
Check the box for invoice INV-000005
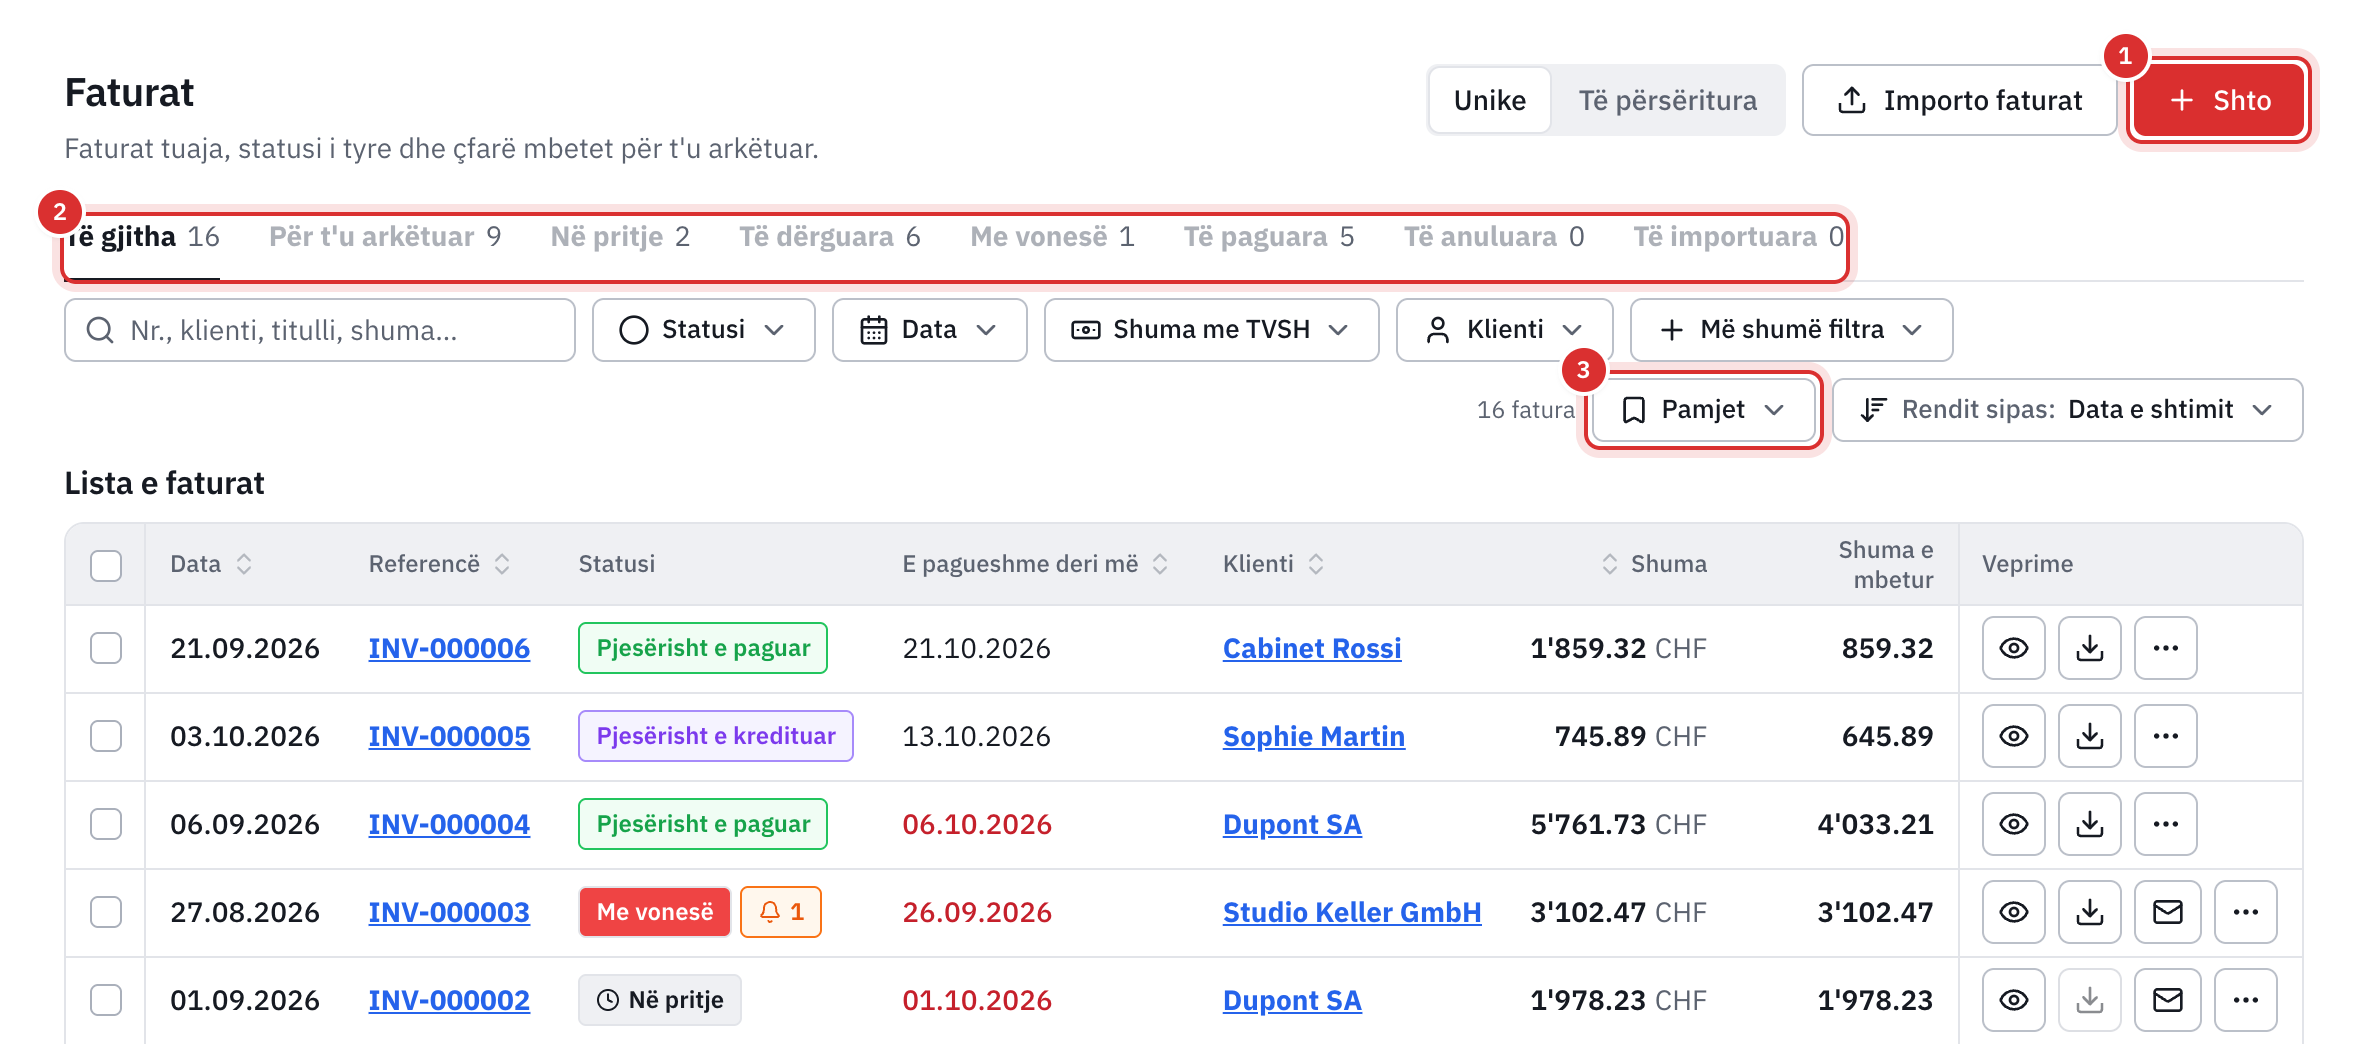(x=106, y=736)
